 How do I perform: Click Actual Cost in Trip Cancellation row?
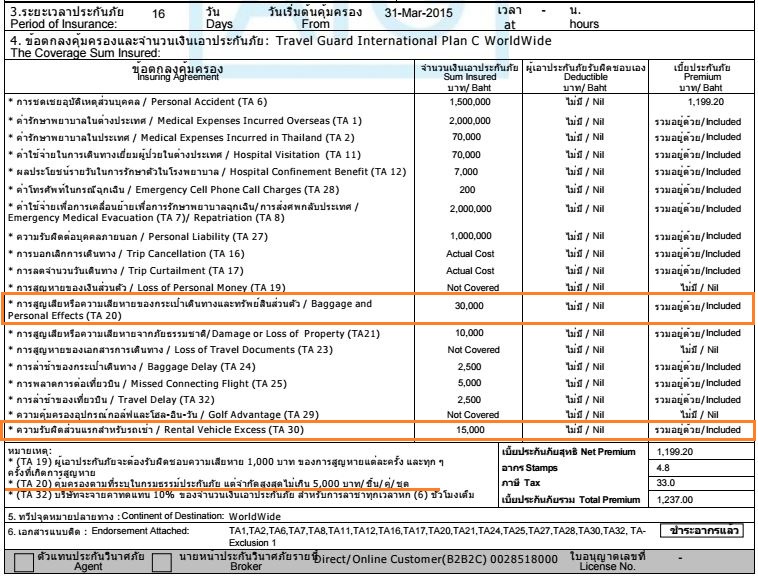[x=470, y=254]
